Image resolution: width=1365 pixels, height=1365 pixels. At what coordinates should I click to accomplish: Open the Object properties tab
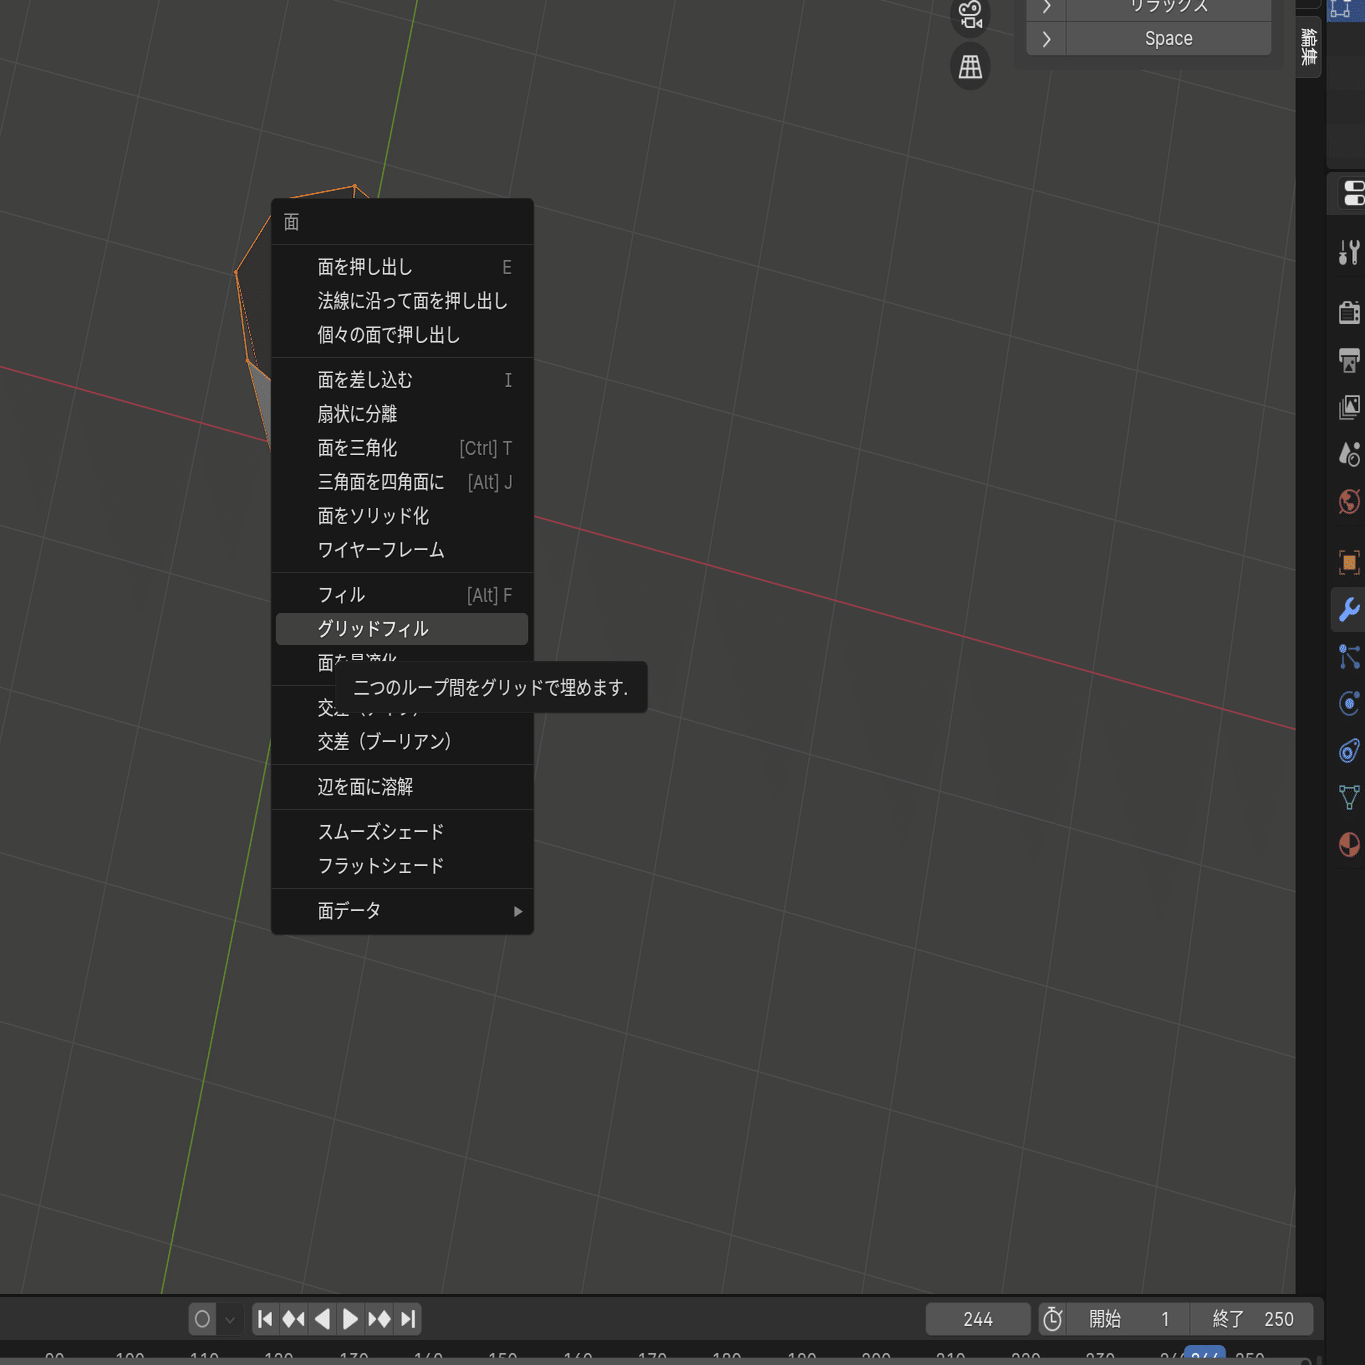[x=1349, y=562]
